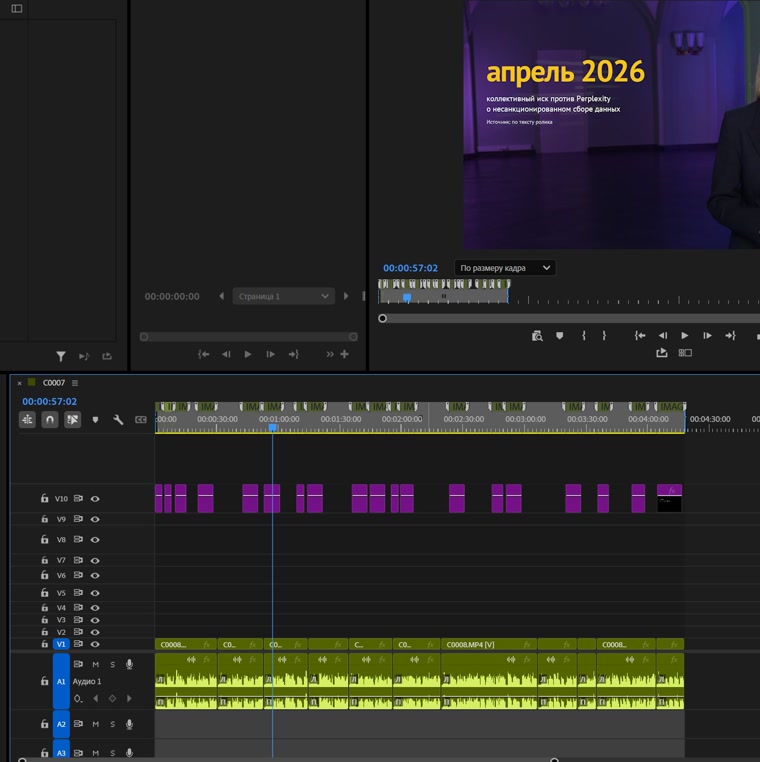The image size is (760, 762).
Task: Solo audio track A1
Action: [x=113, y=664]
